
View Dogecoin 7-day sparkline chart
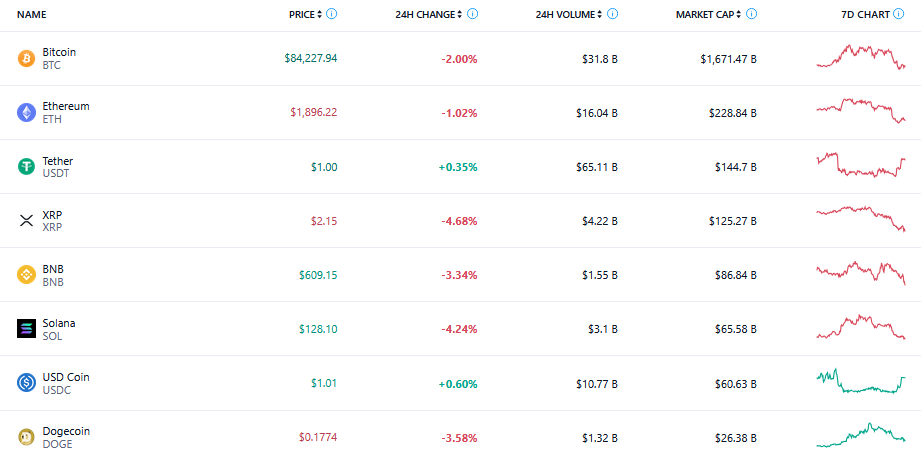[861, 435]
